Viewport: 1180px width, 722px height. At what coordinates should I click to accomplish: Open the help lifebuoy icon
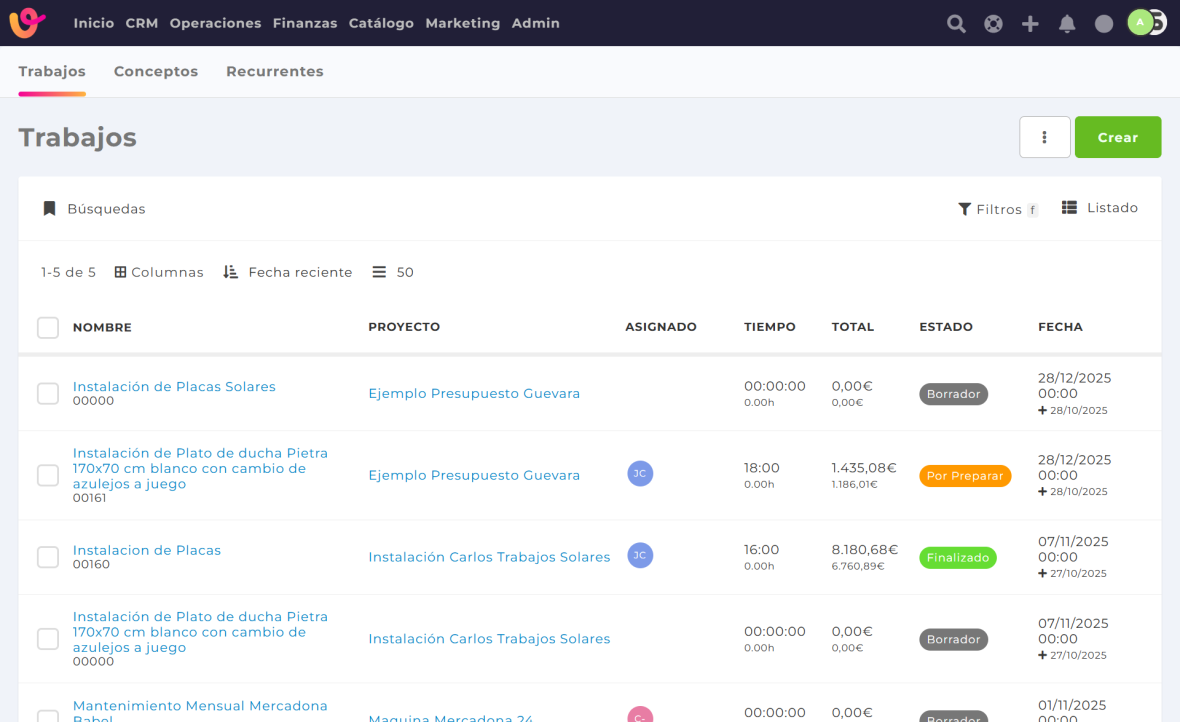(993, 24)
